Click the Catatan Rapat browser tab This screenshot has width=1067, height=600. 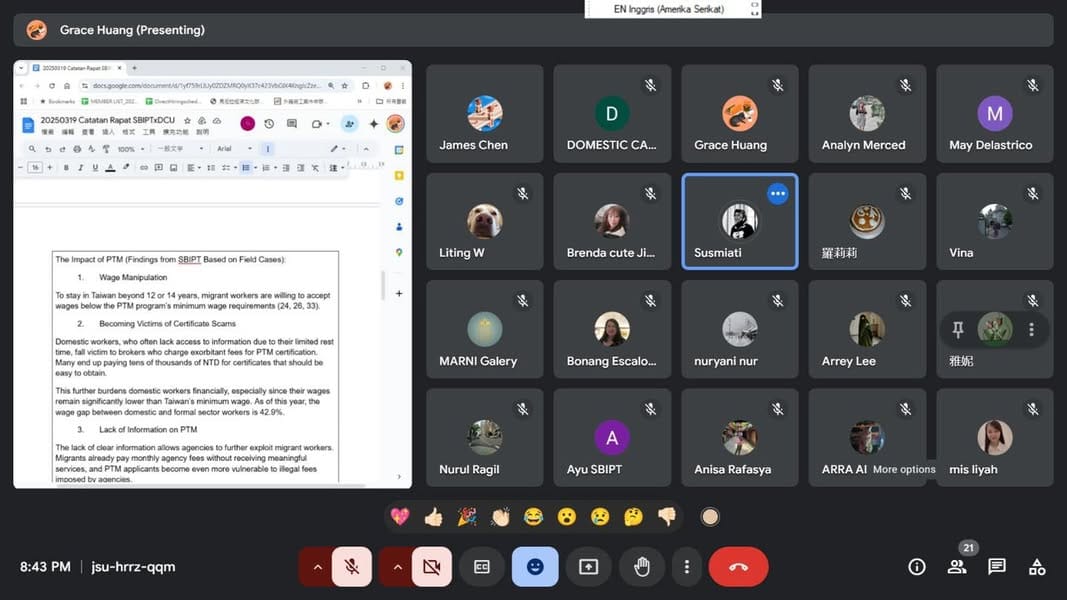77,68
